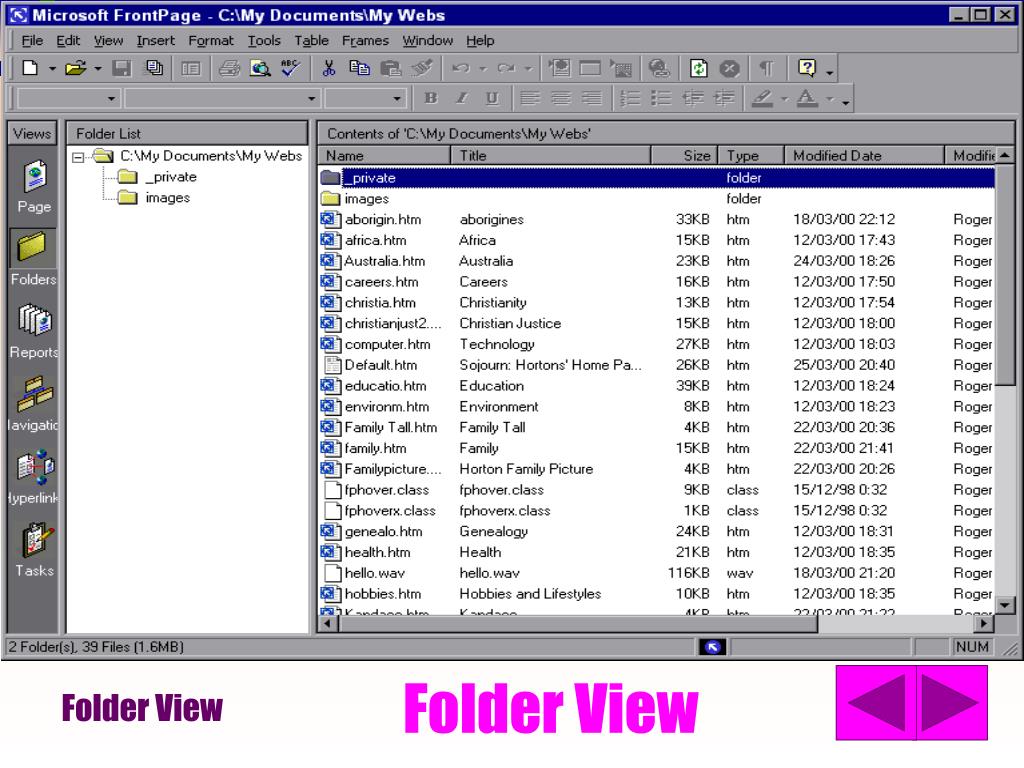The image size is (1024, 768).
Task: Collapse the My Webs tree node
Action: [78, 157]
